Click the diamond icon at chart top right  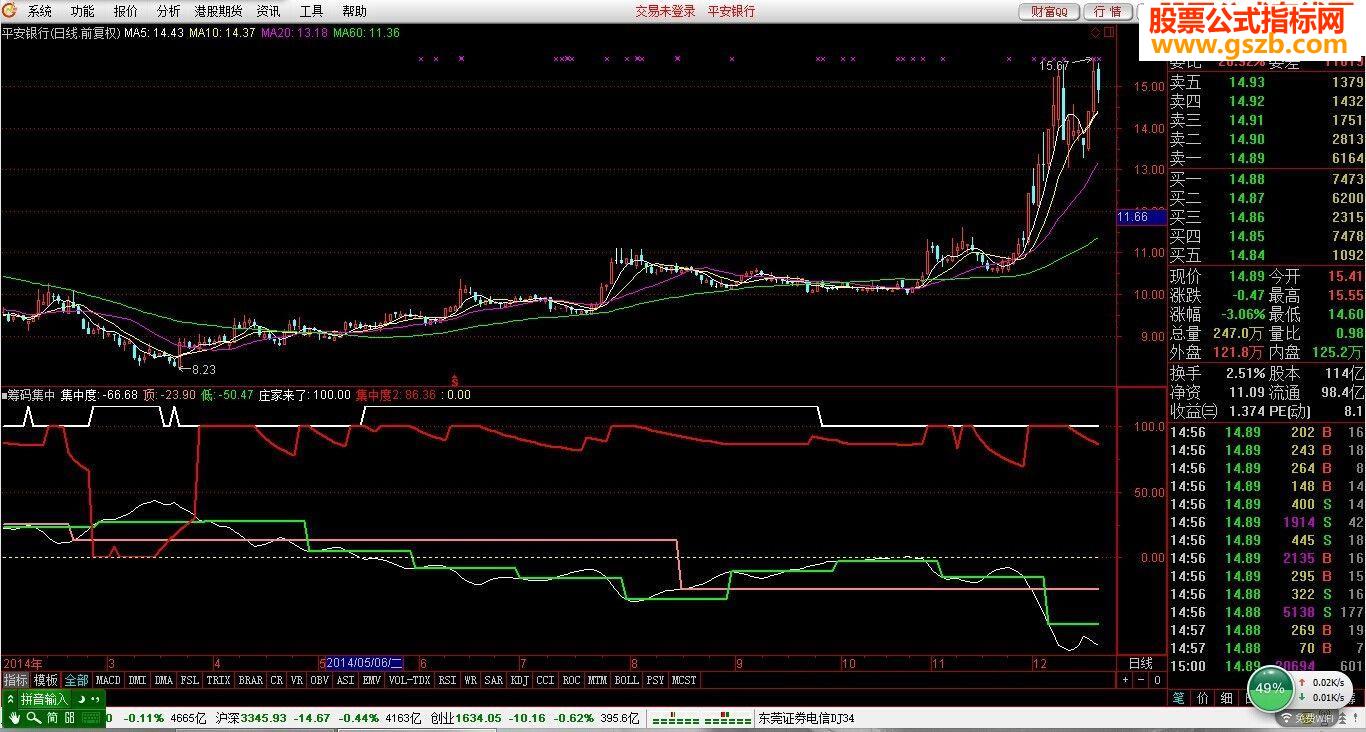1096,33
